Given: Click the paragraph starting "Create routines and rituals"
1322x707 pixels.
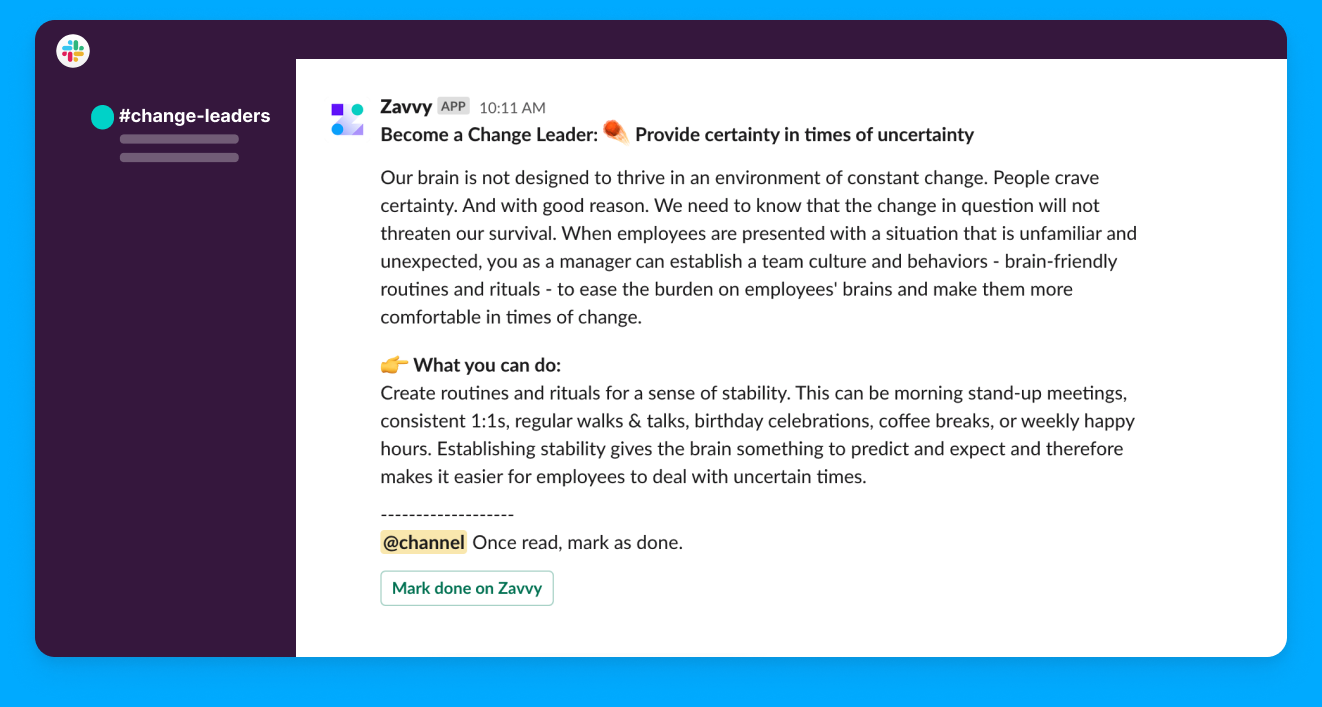Looking at the screenshot, I should pyautogui.click(x=757, y=435).
